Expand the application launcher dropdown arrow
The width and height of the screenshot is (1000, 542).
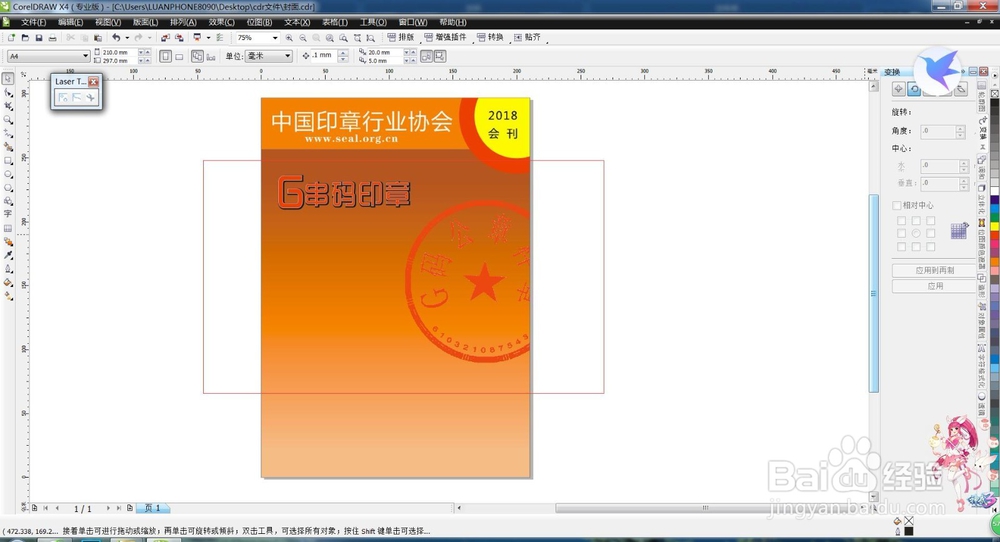point(208,38)
